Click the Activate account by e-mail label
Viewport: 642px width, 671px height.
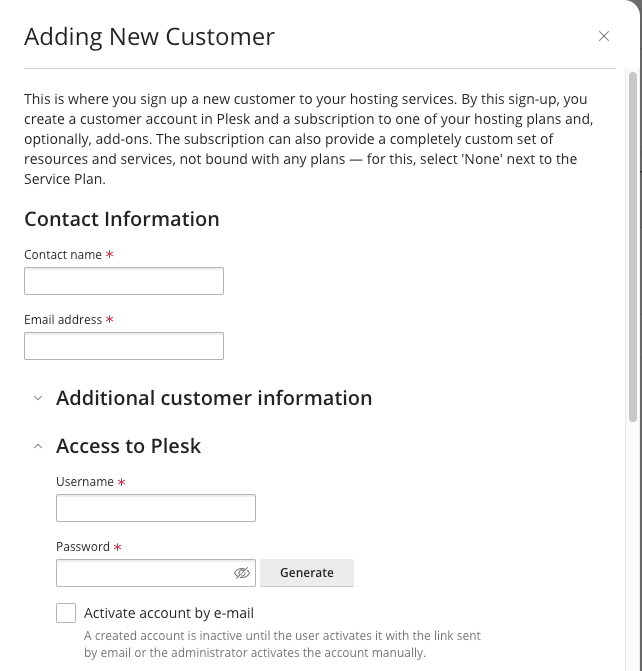pyautogui.click(x=169, y=613)
